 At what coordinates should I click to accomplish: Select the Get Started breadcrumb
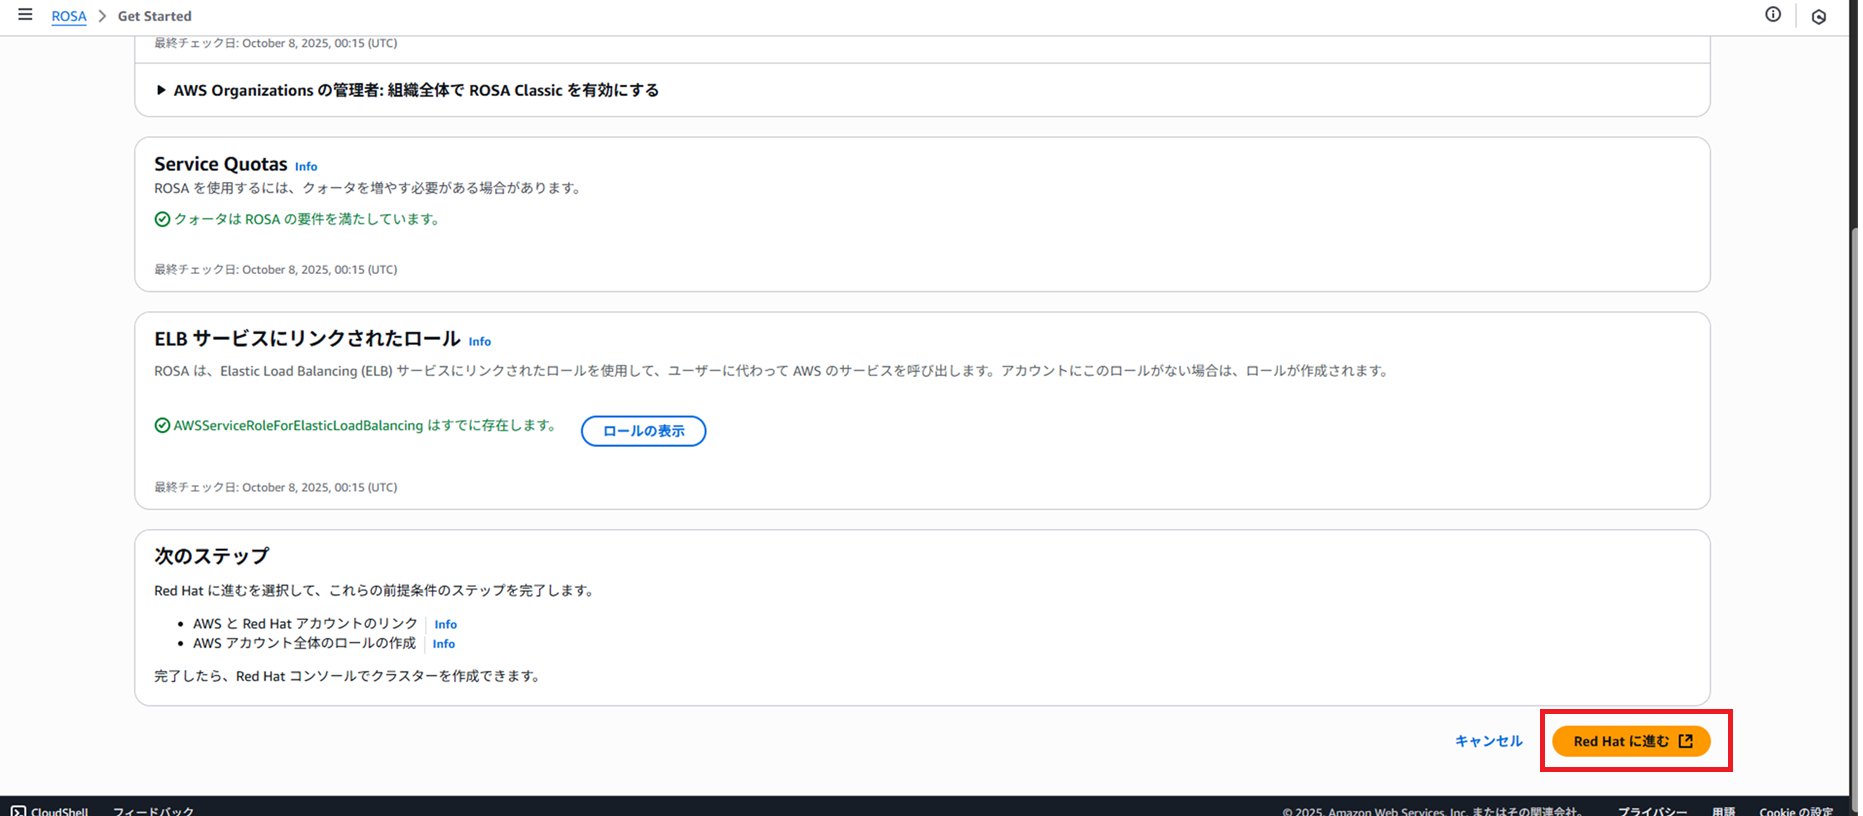(154, 16)
